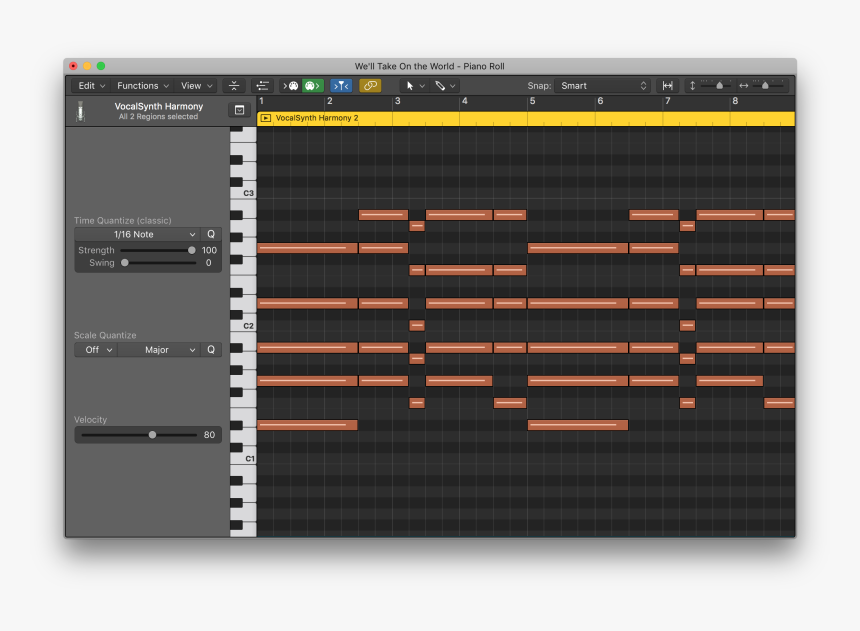Open the Functions menu
The image size is (860, 631).
tap(142, 86)
